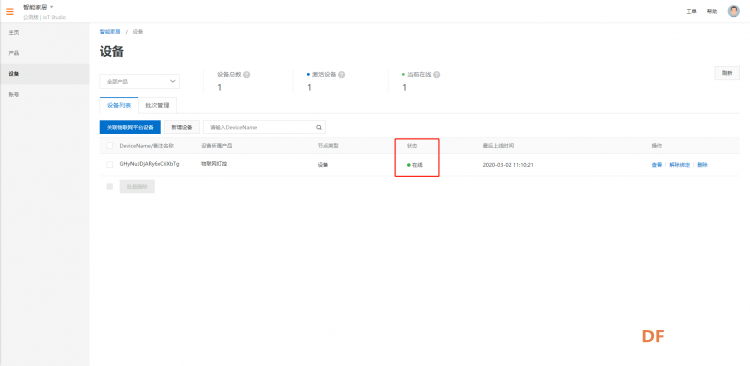This screenshot has height=366, width=750.
Task: Click the 设备所属产品 column header
Action: [217, 145]
